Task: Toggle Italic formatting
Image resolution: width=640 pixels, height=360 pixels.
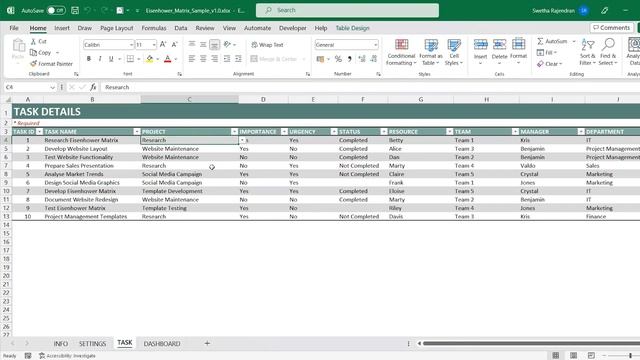Action: pyautogui.click(x=100, y=59)
